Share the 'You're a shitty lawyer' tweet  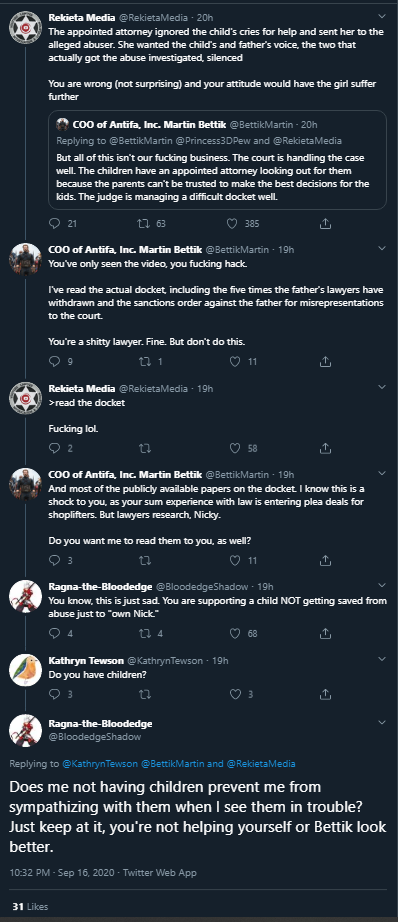point(325,362)
